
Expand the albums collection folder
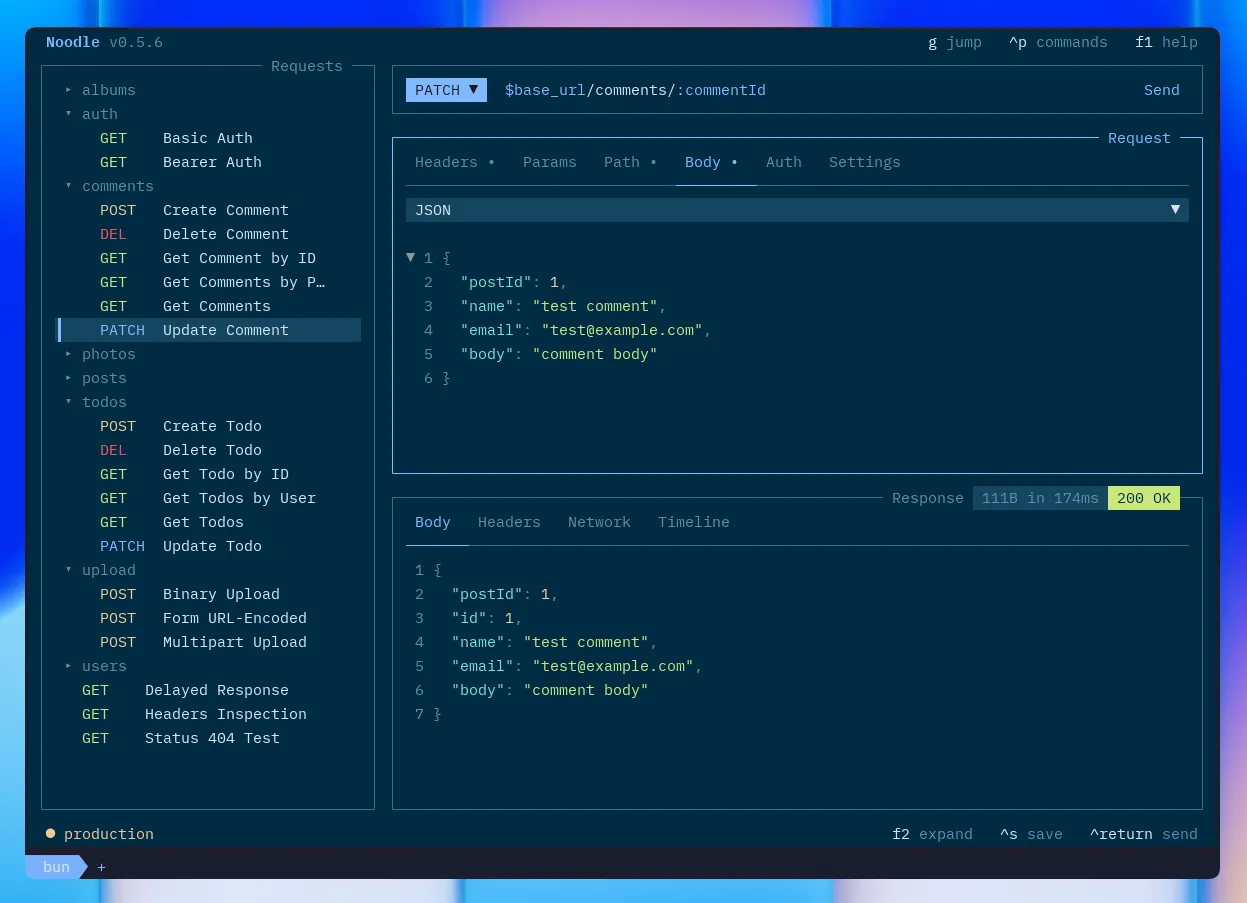point(100,90)
